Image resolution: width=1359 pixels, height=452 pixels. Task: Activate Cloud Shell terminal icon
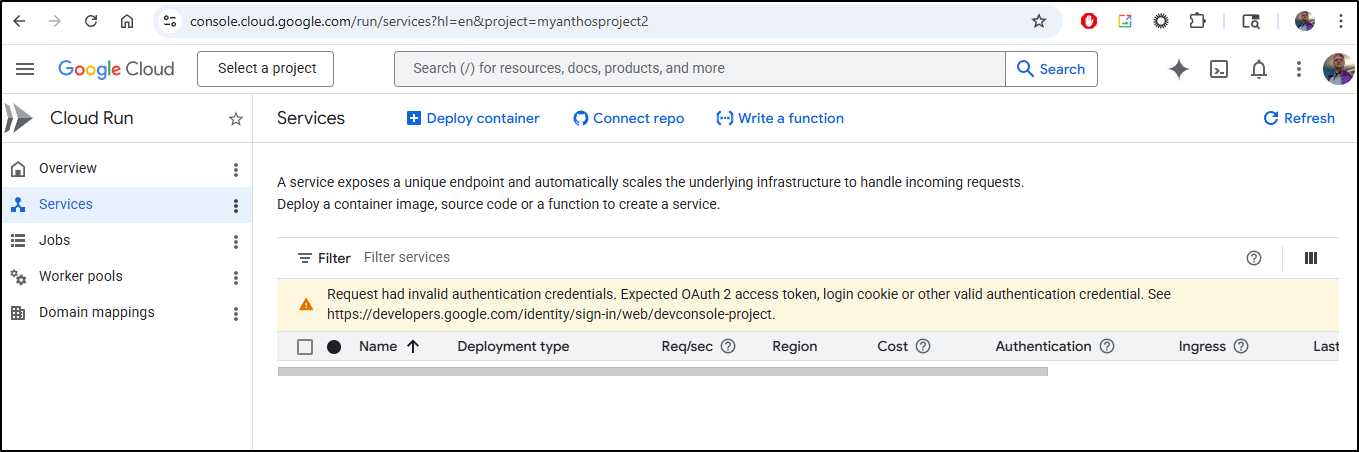pyautogui.click(x=1219, y=69)
